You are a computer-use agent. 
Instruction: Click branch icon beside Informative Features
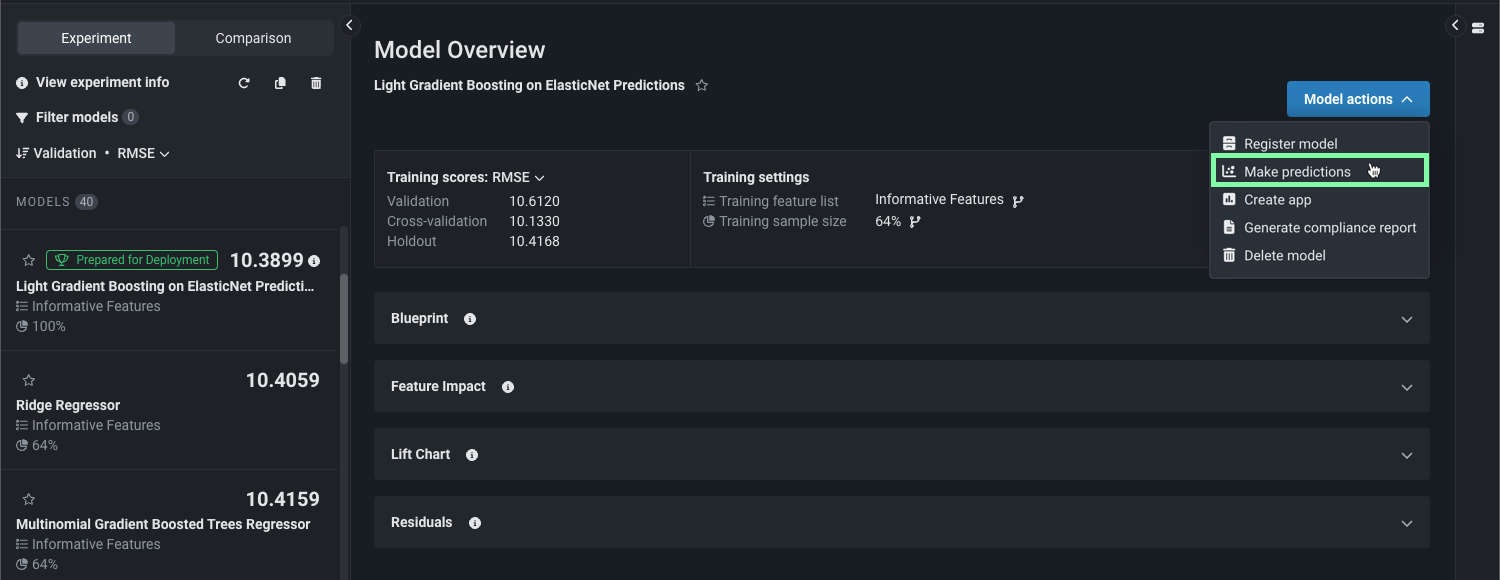coord(1018,200)
